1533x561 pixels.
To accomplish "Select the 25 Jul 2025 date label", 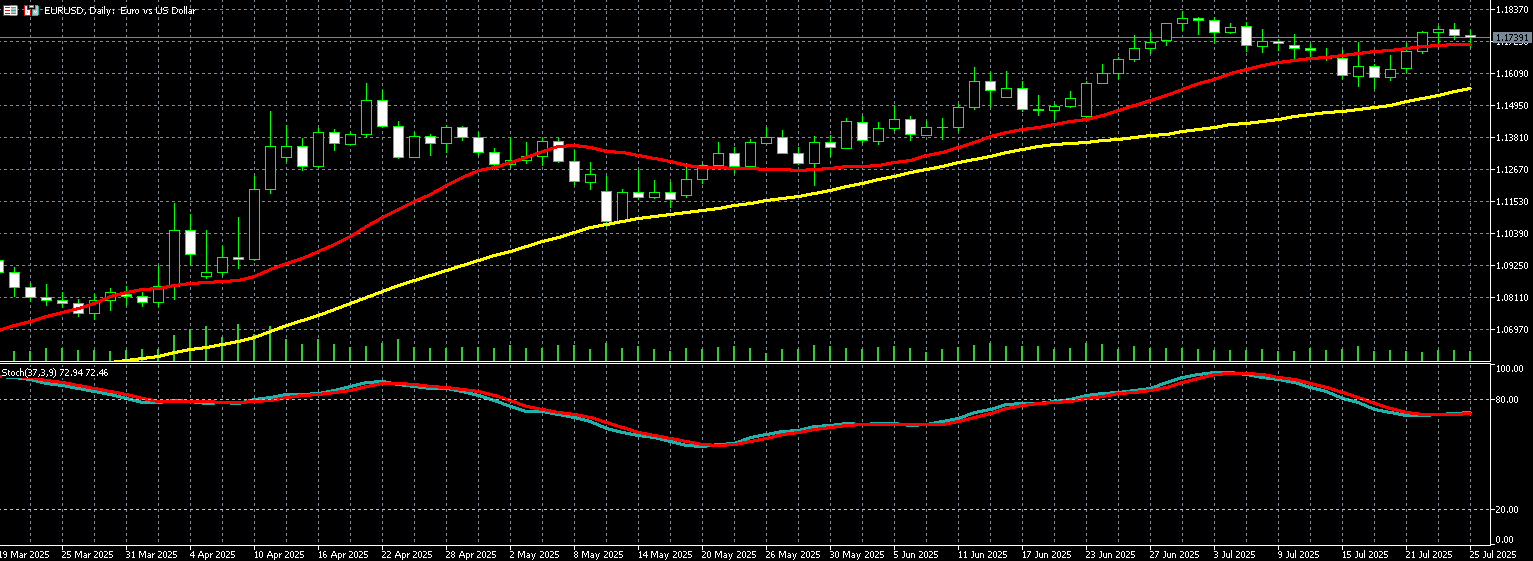I will point(1492,554).
